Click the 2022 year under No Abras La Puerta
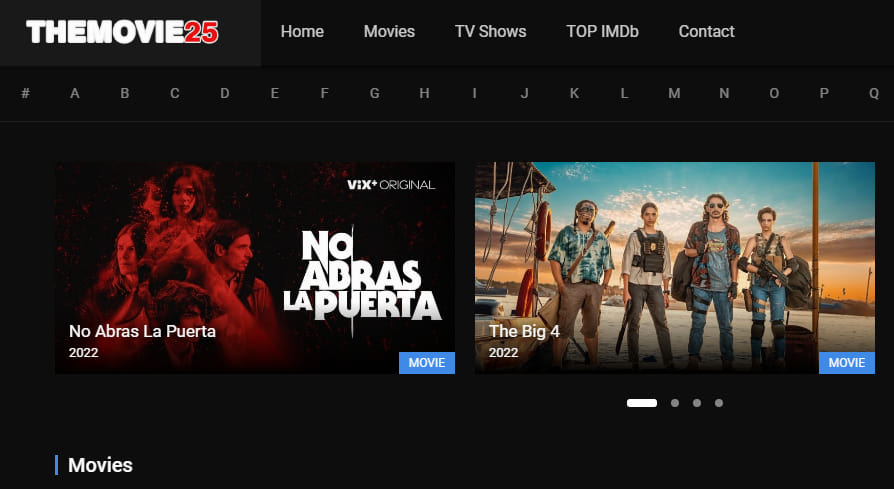 (x=84, y=353)
